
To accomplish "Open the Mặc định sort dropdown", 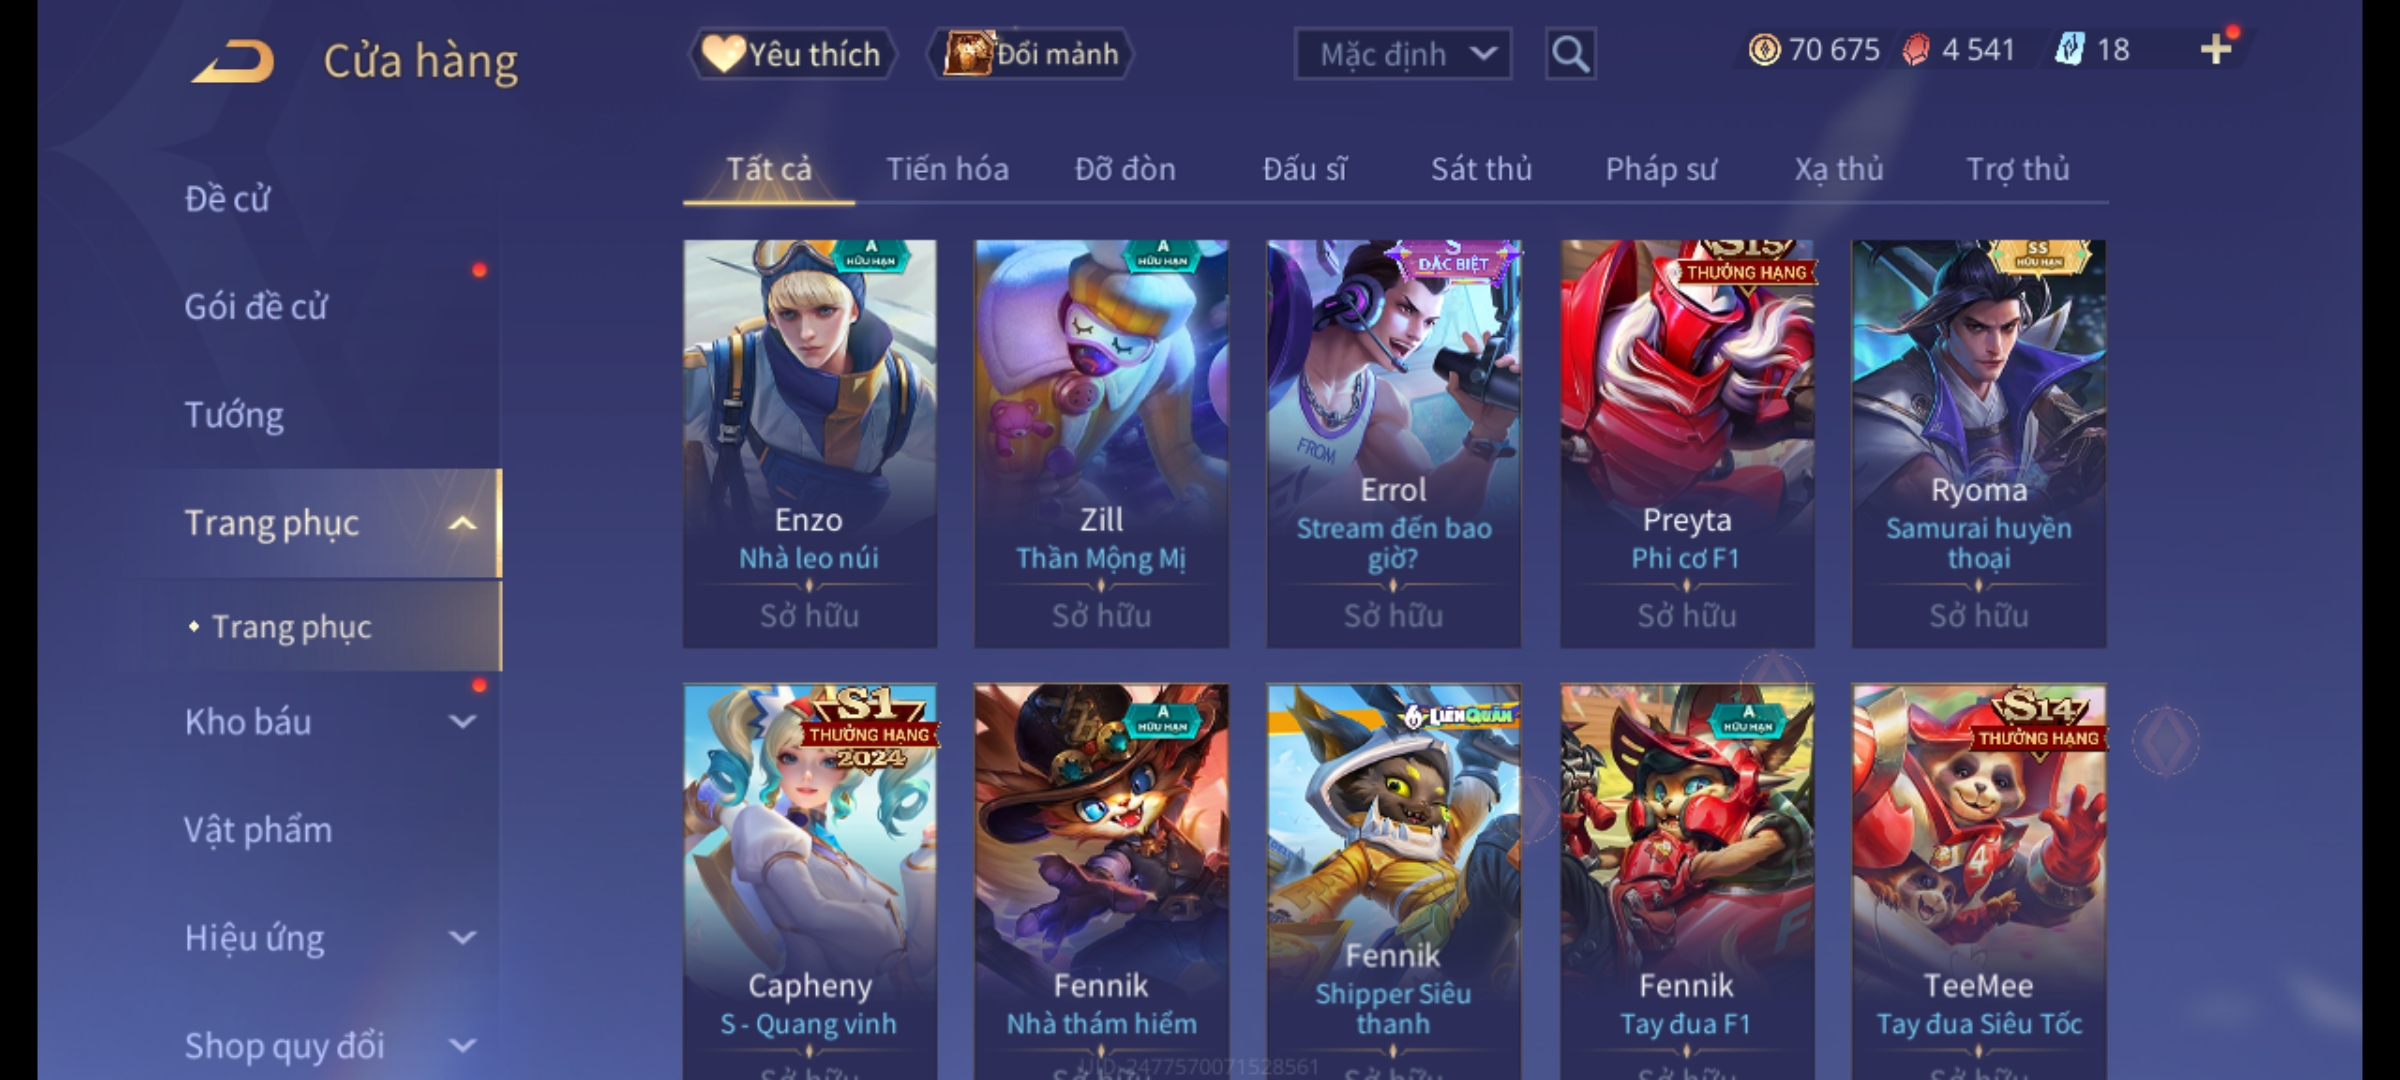I will [1402, 54].
